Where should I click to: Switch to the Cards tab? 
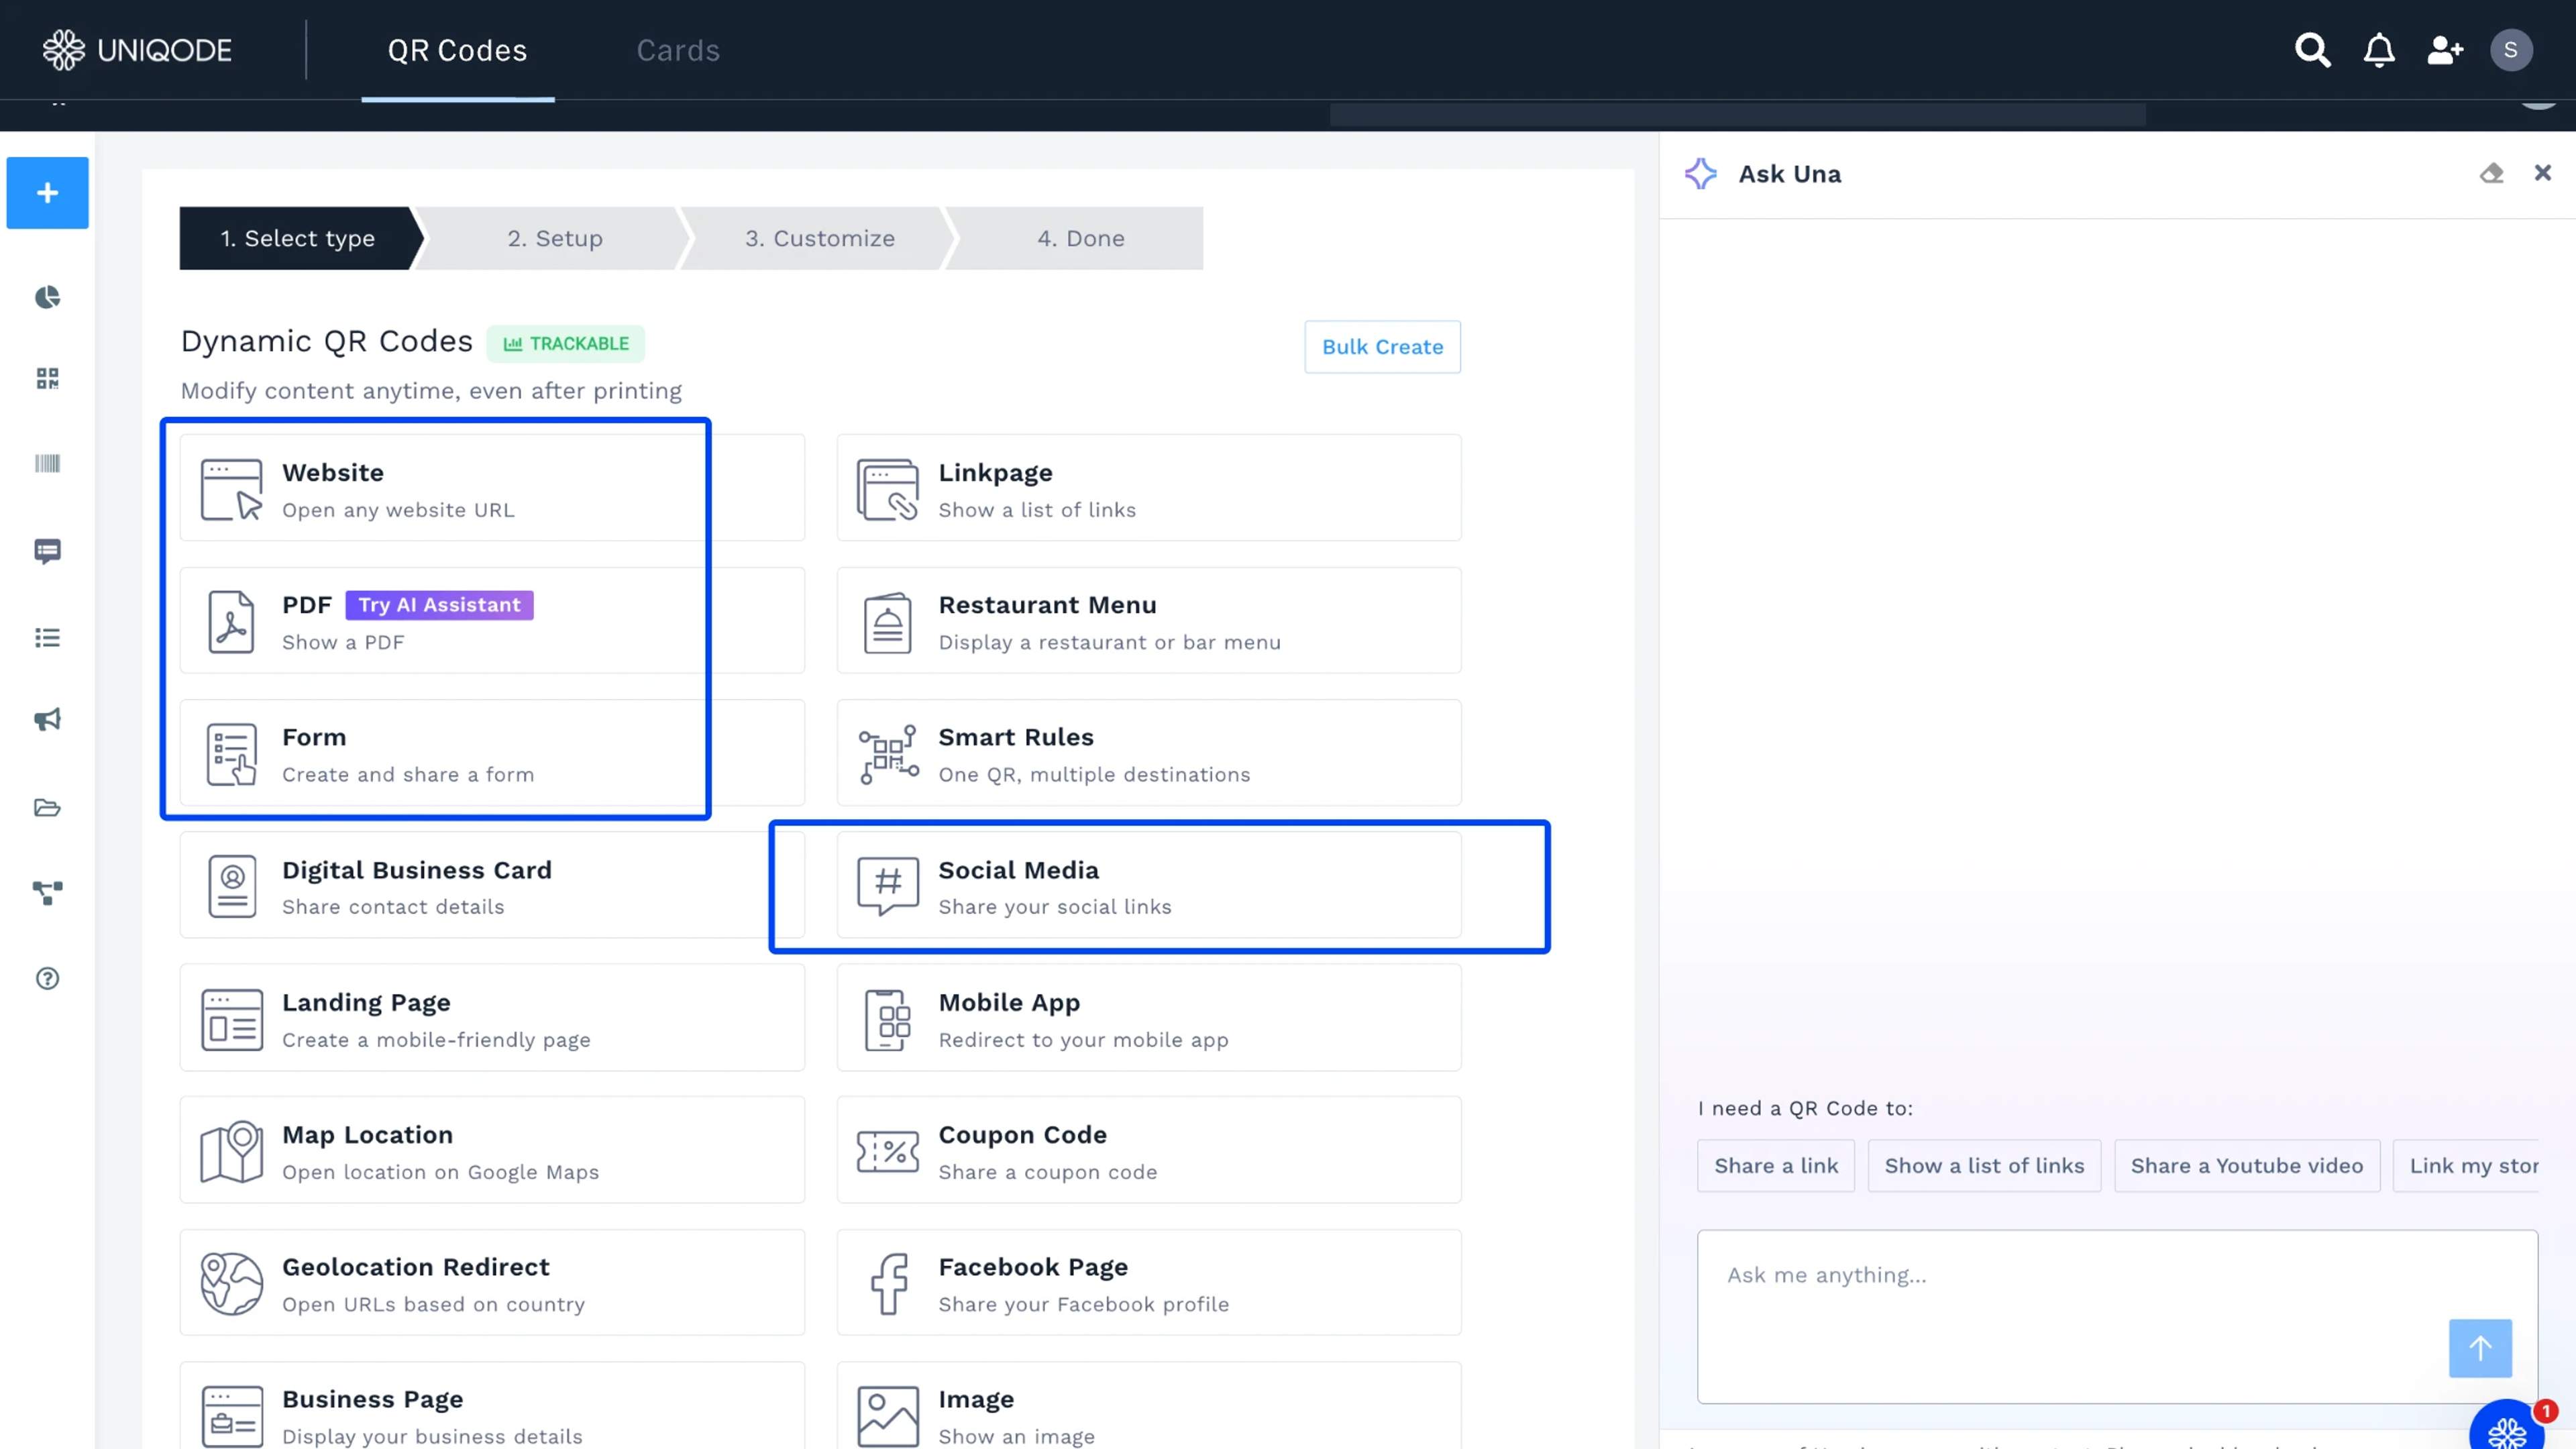click(678, 50)
